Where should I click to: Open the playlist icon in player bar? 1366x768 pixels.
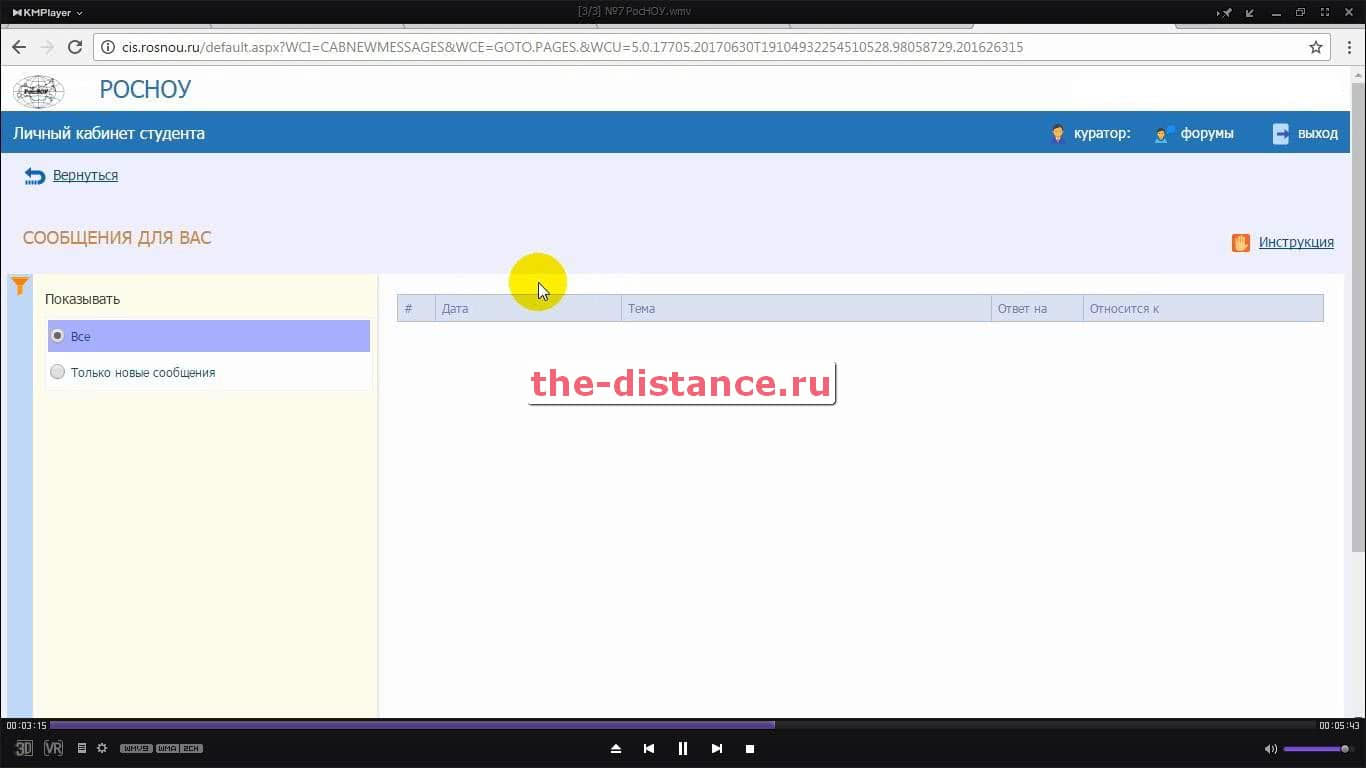[82, 748]
